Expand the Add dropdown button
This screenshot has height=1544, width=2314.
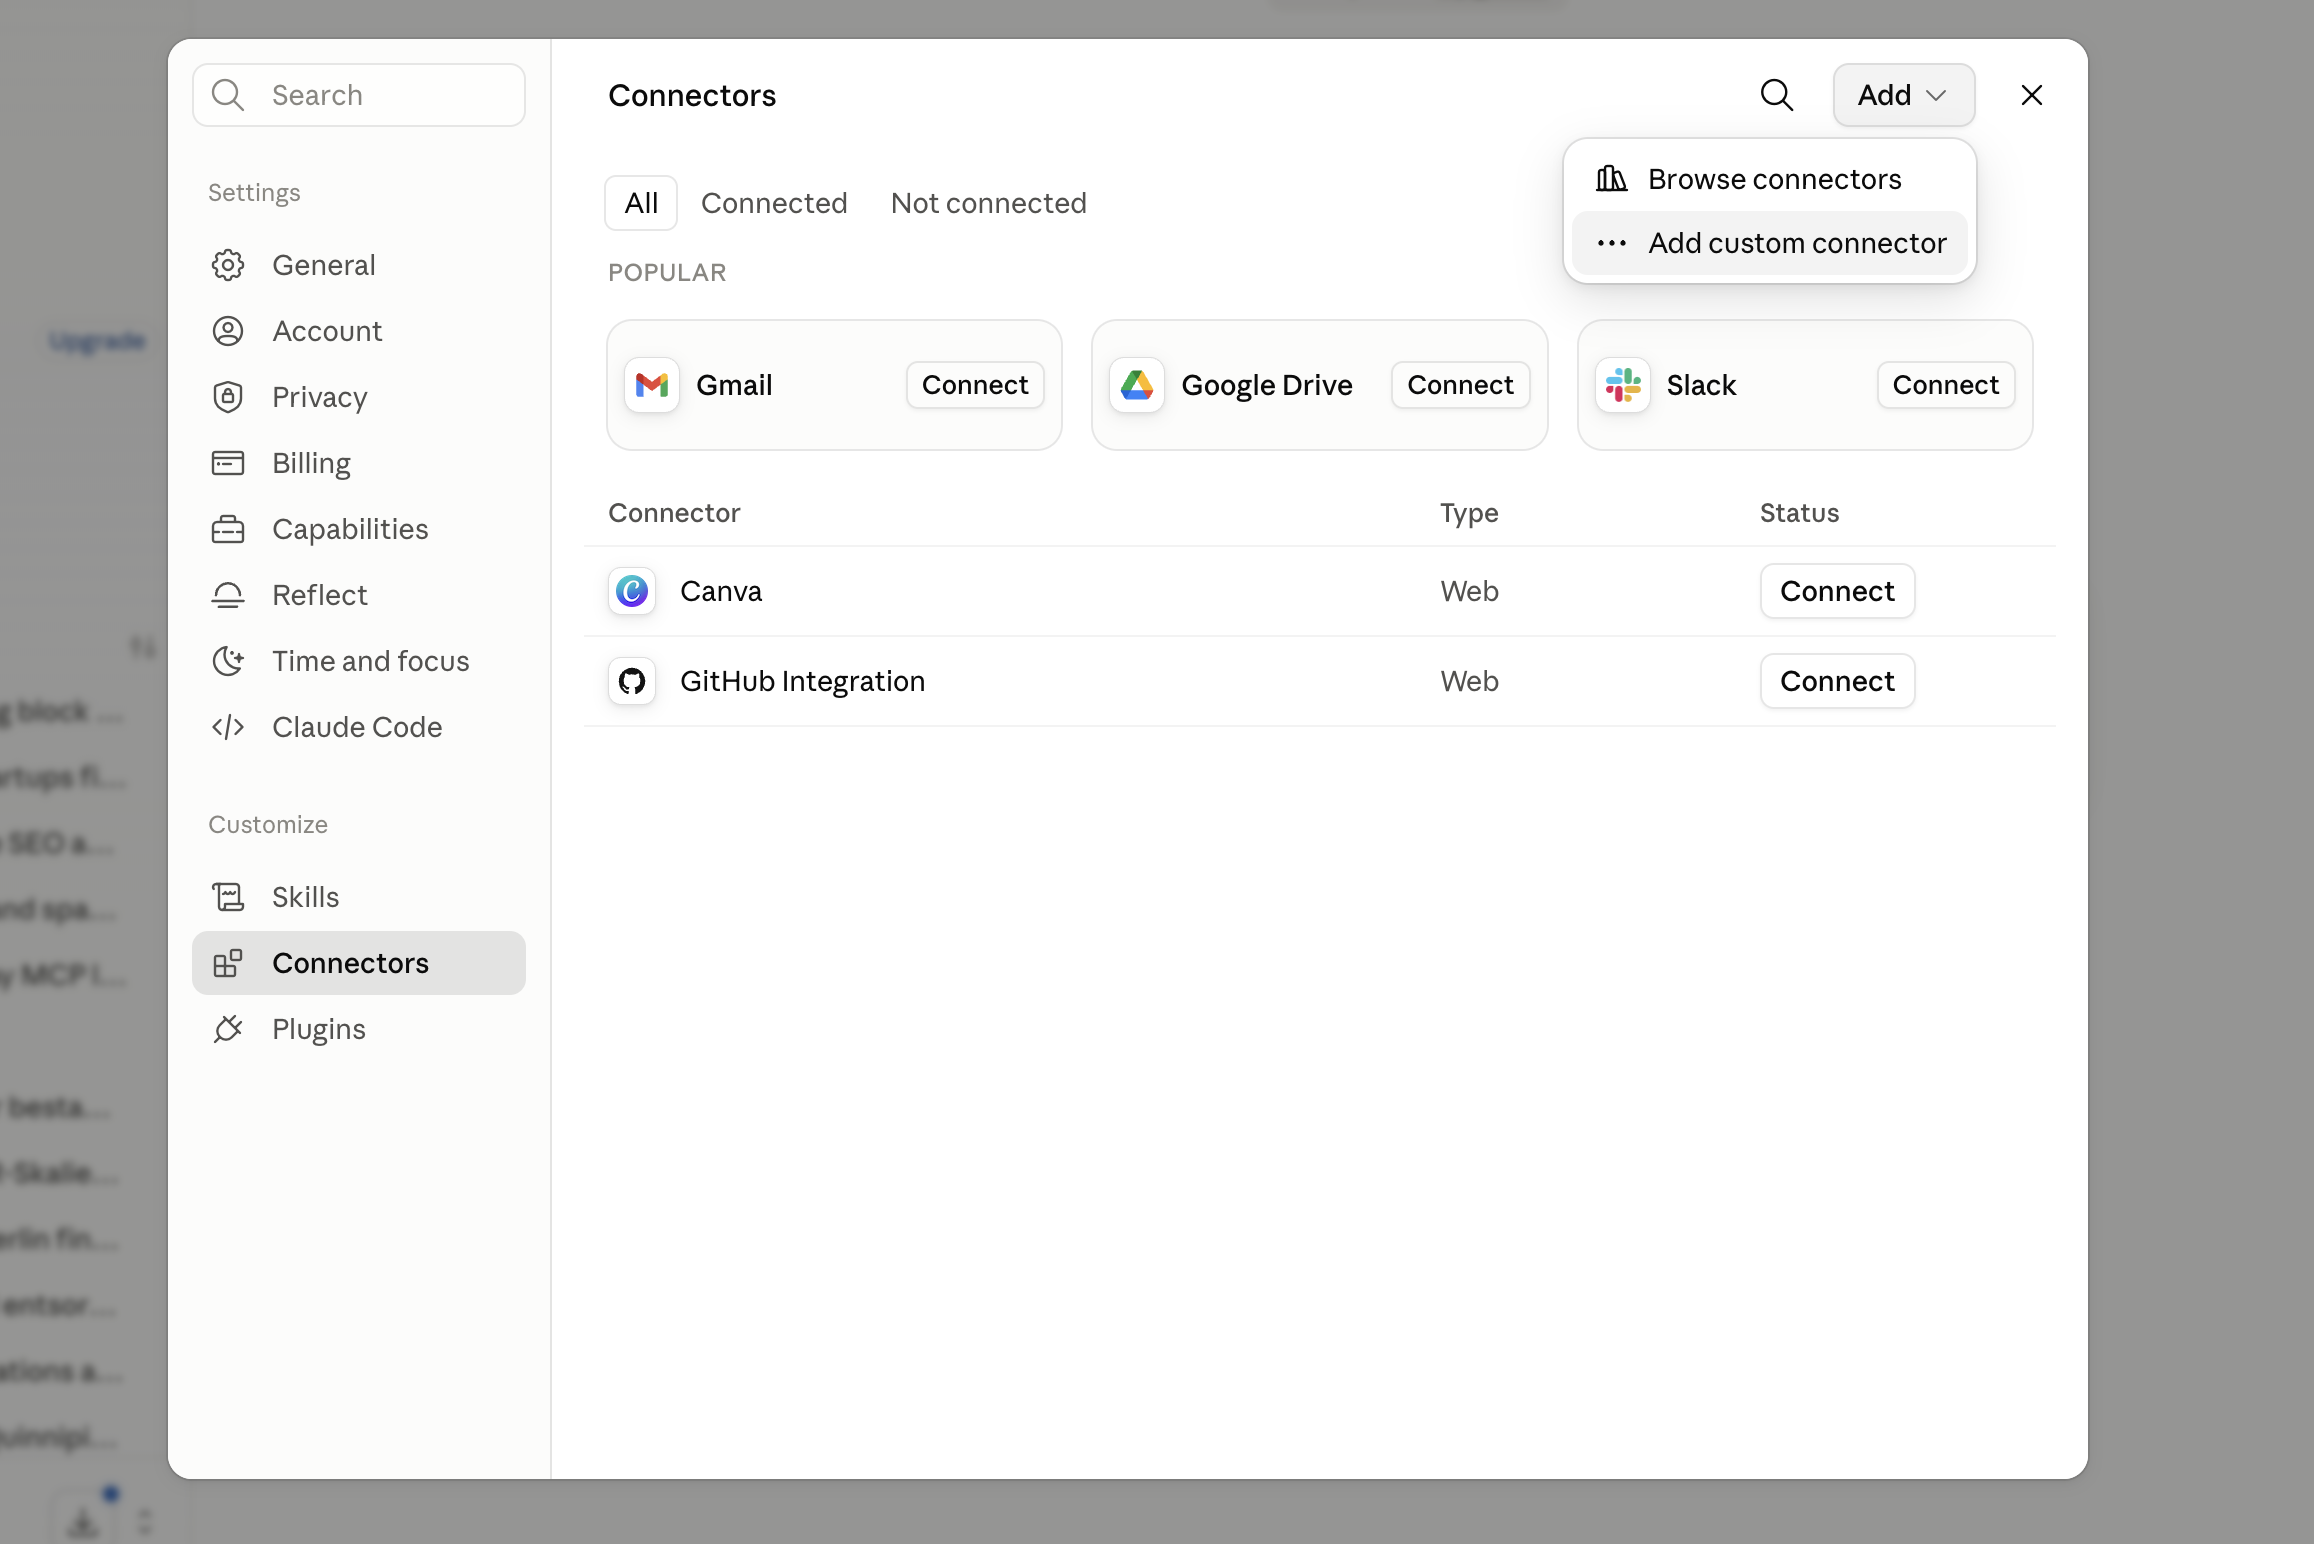coord(1903,95)
